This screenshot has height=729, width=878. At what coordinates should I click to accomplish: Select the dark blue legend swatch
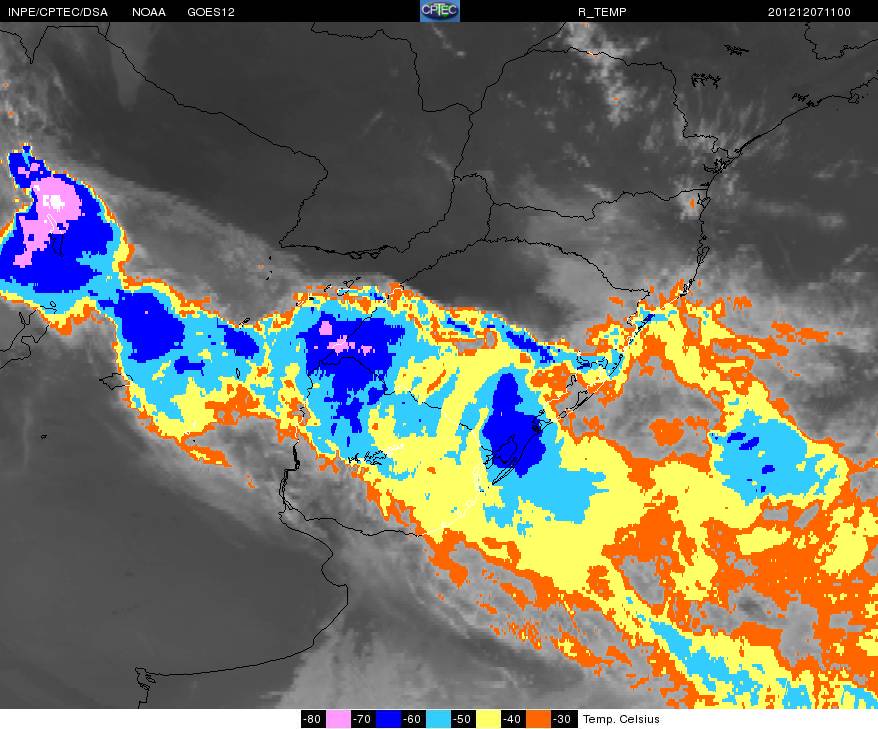point(388,719)
